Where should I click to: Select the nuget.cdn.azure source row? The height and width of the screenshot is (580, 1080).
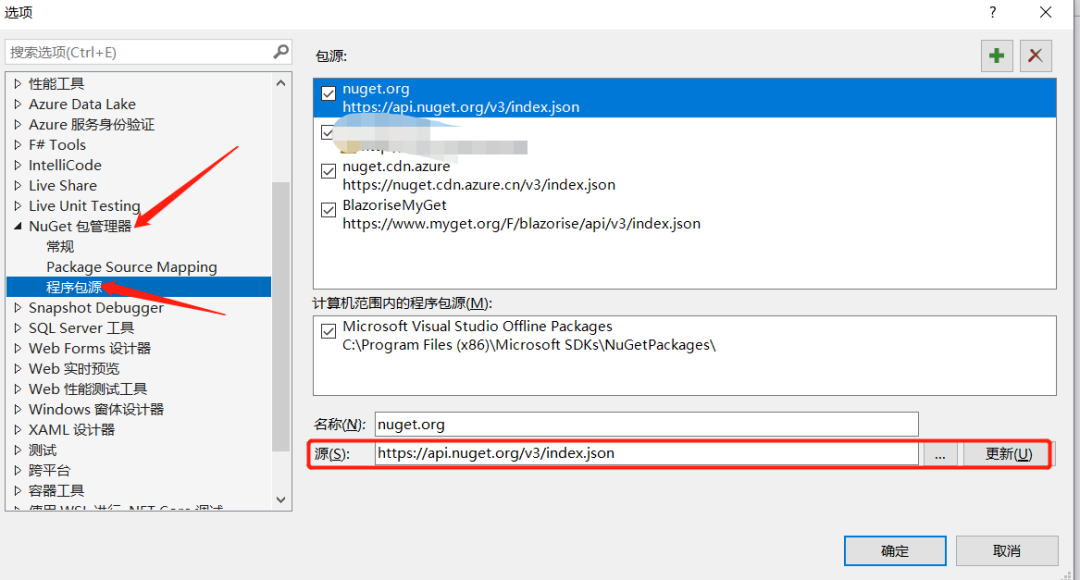click(685, 176)
